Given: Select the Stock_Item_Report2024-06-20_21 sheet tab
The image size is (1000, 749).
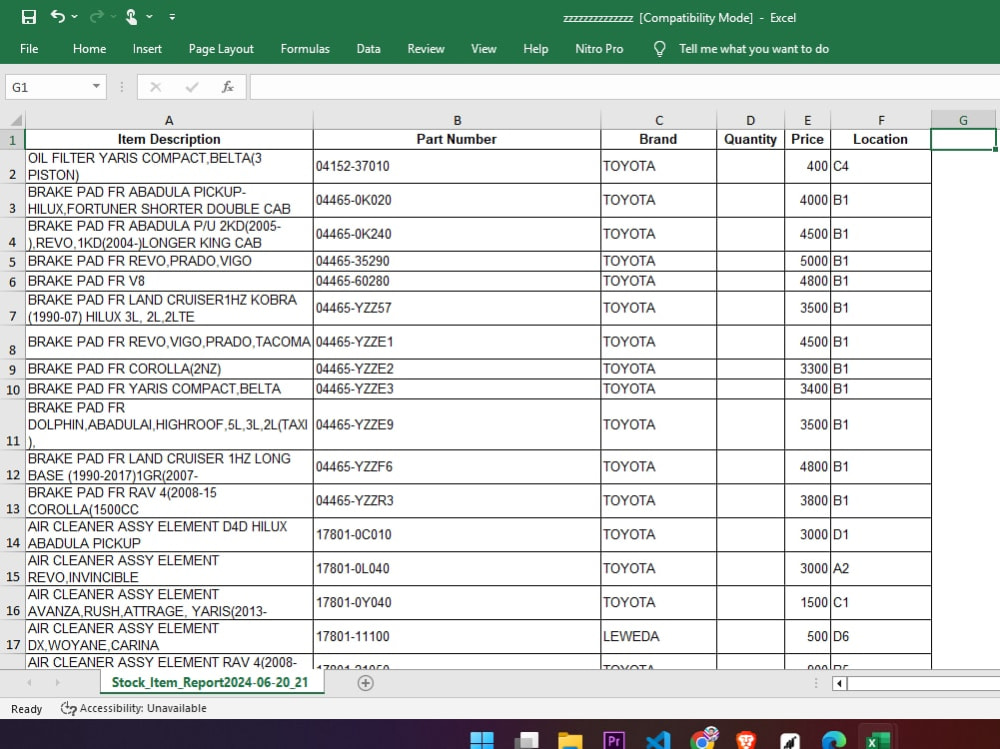Looking at the screenshot, I should click(210, 683).
